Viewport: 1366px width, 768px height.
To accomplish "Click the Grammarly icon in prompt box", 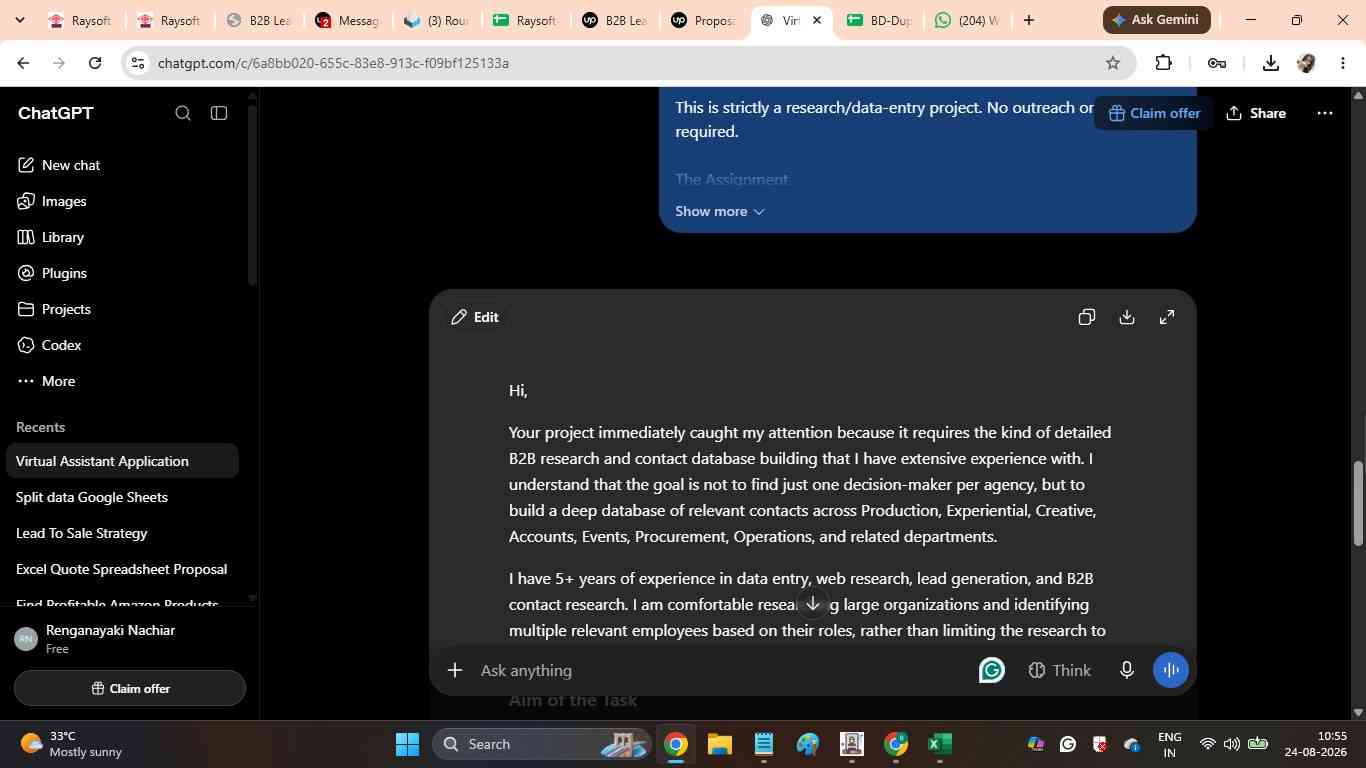I will tap(991, 670).
